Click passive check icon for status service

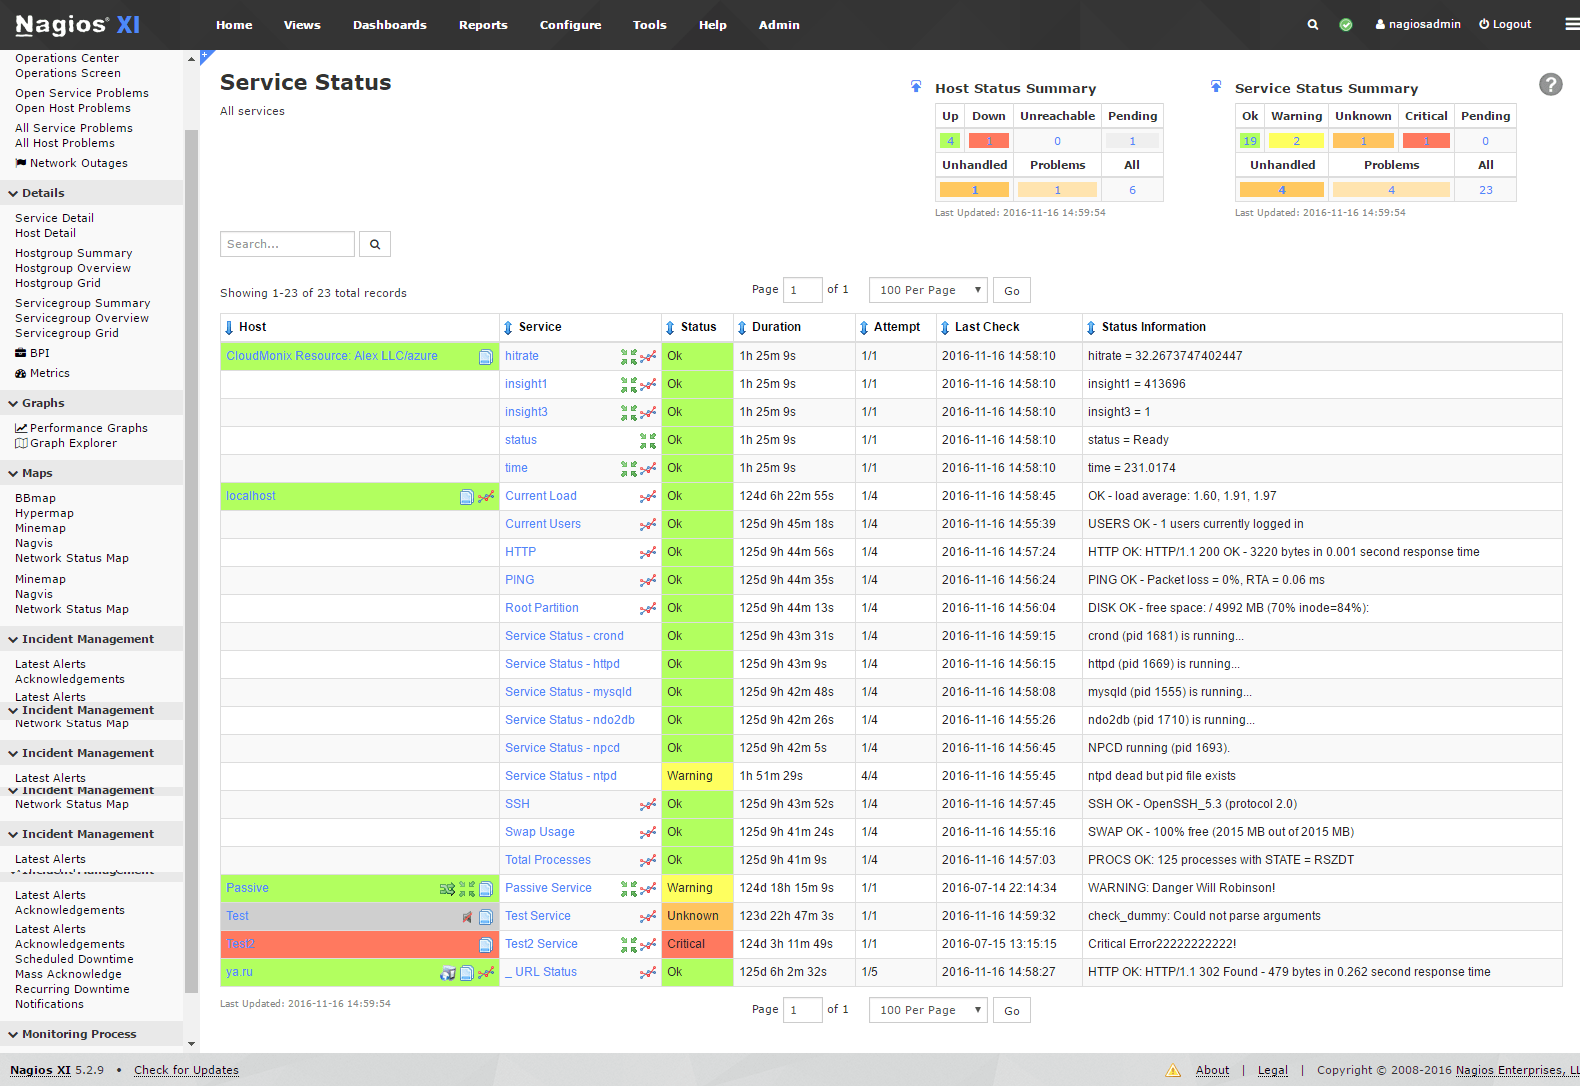point(648,440)
